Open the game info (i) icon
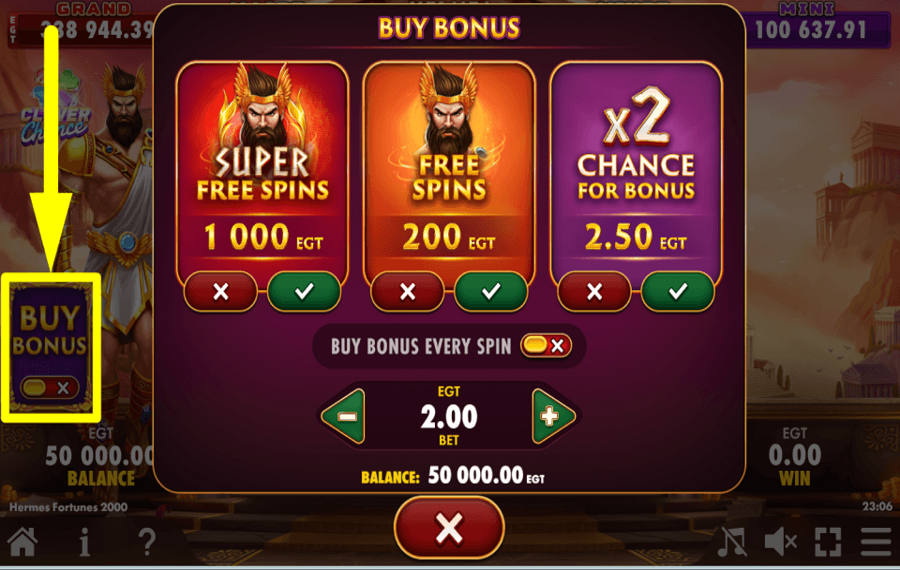The width and height of the screenshot is (900, 570). pyautogui.click(x=85, y=542)
